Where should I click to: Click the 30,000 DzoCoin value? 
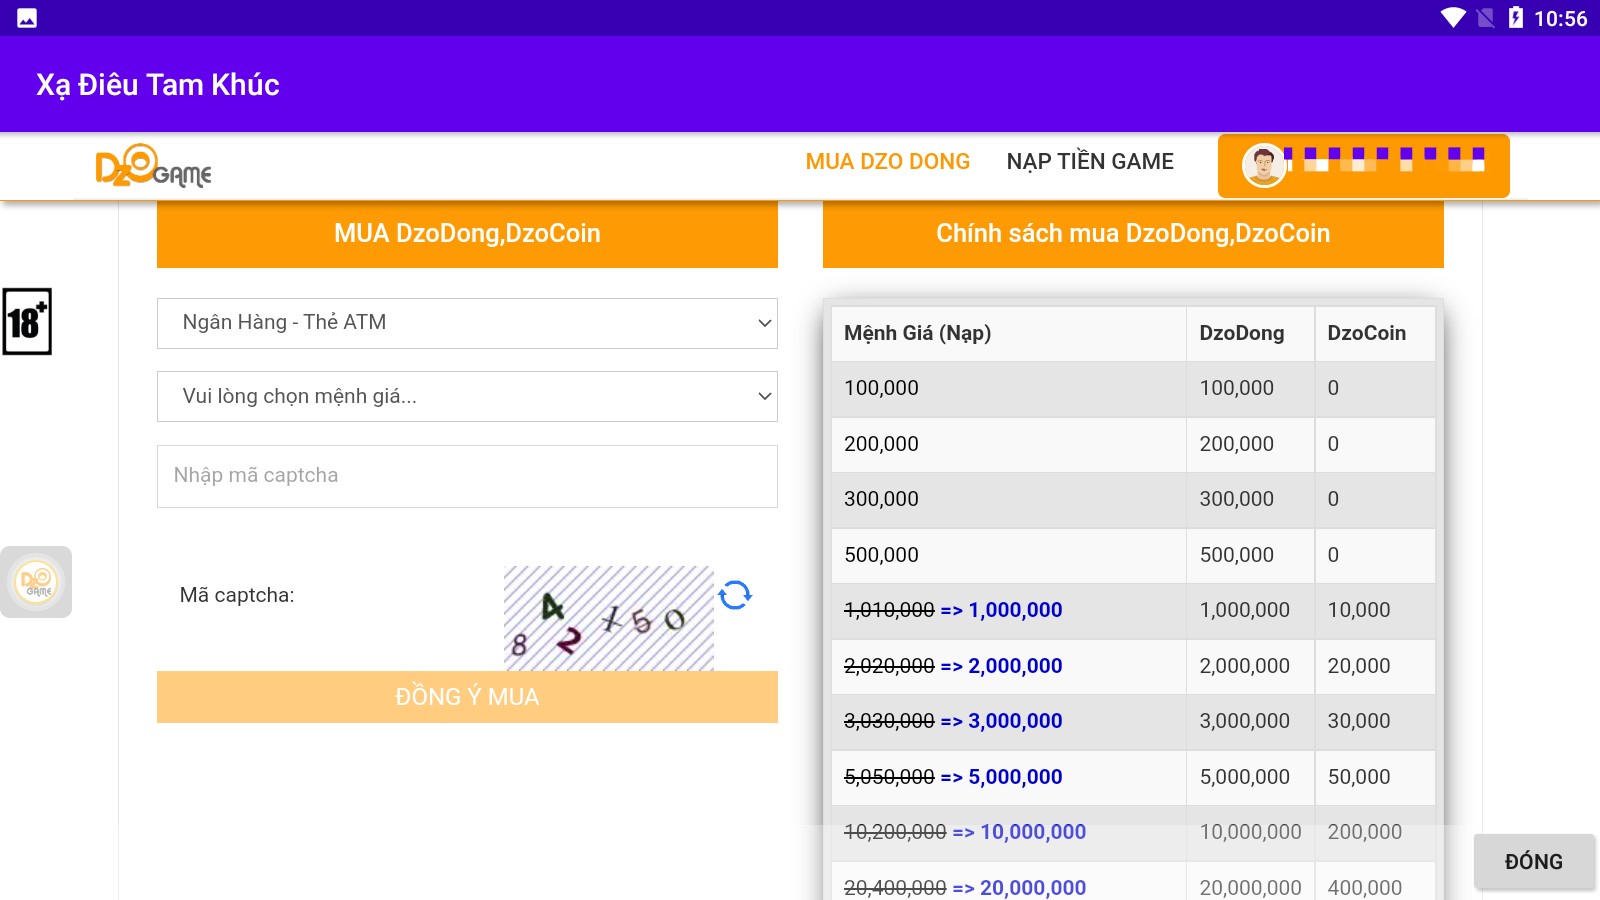click(x=1358, y=721)
